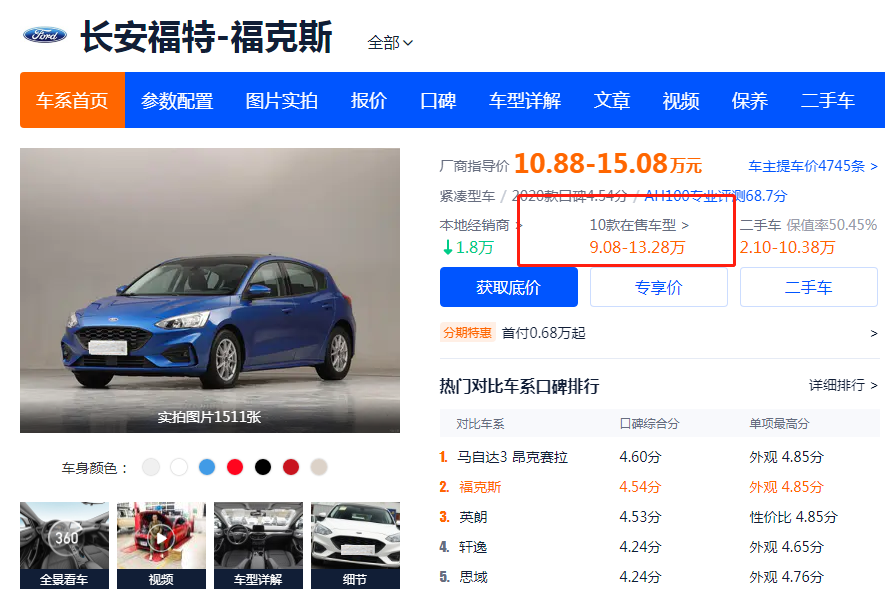
Task: Click 福克斯 in the ranking list
Action: tap(480, 487)
